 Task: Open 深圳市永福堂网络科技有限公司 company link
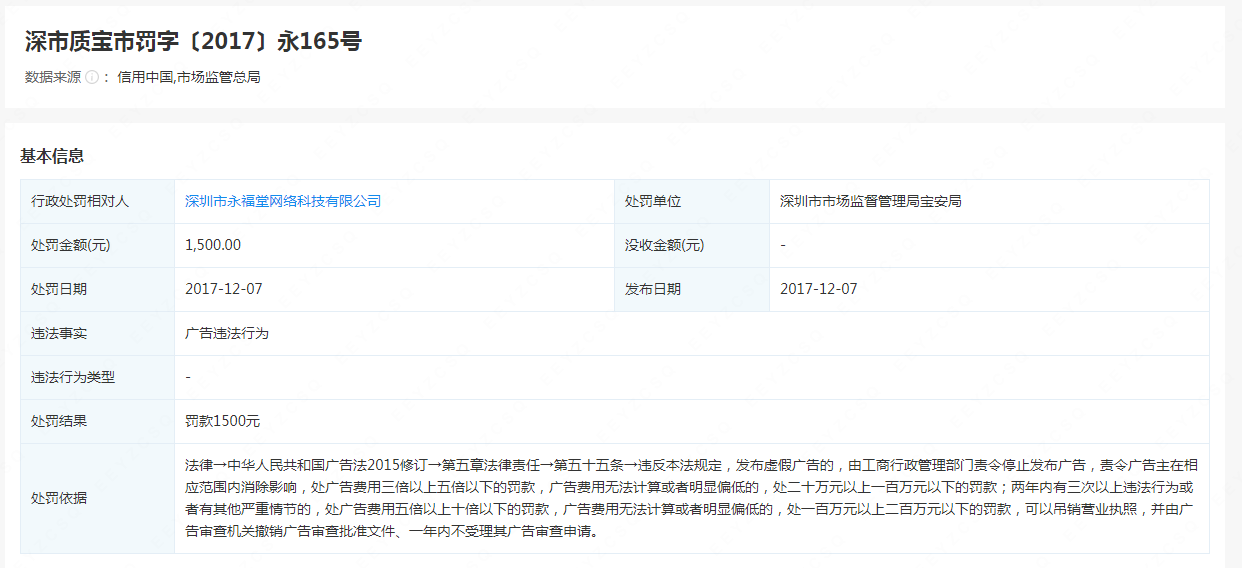click(x=283, y=201)
